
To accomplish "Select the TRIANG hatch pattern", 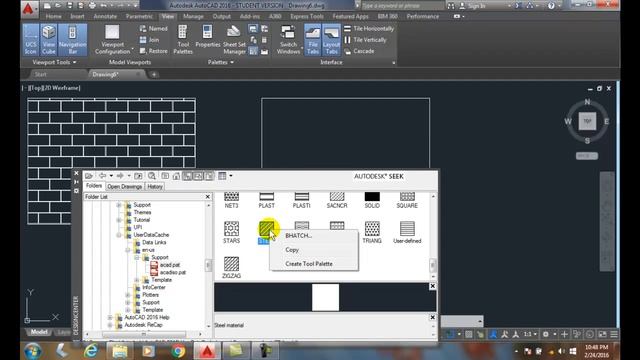I will pyautogui.click(x=372, y=232).
